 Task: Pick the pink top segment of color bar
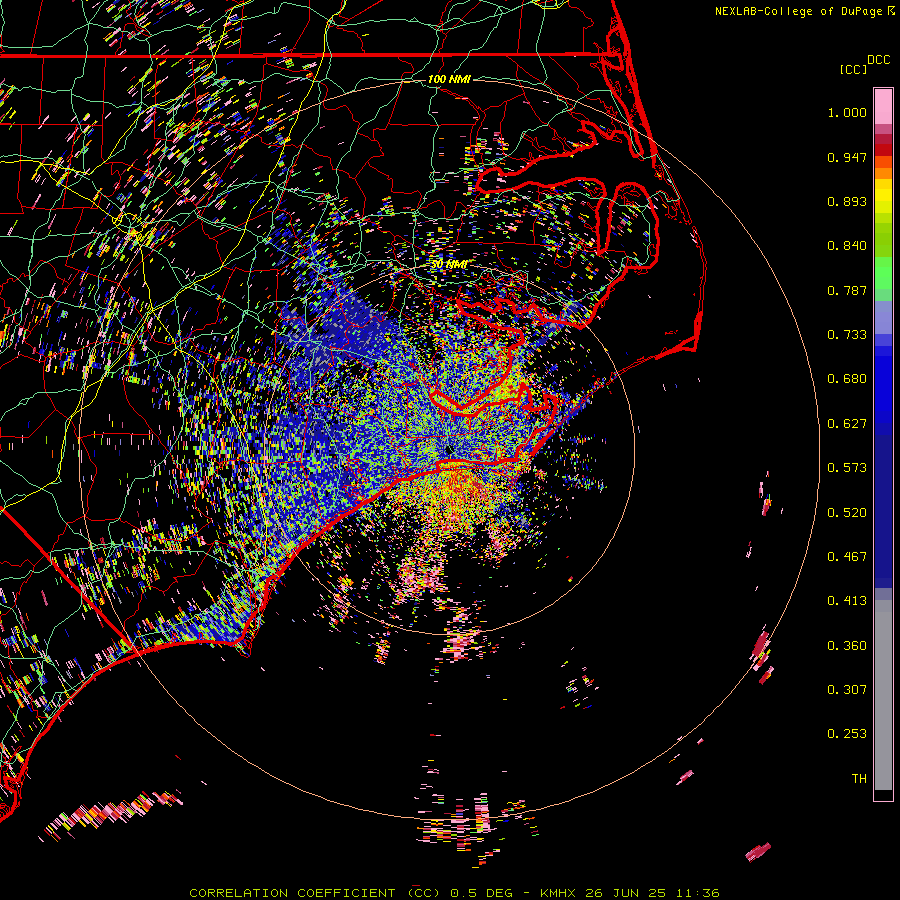click(x=883, y=107)
